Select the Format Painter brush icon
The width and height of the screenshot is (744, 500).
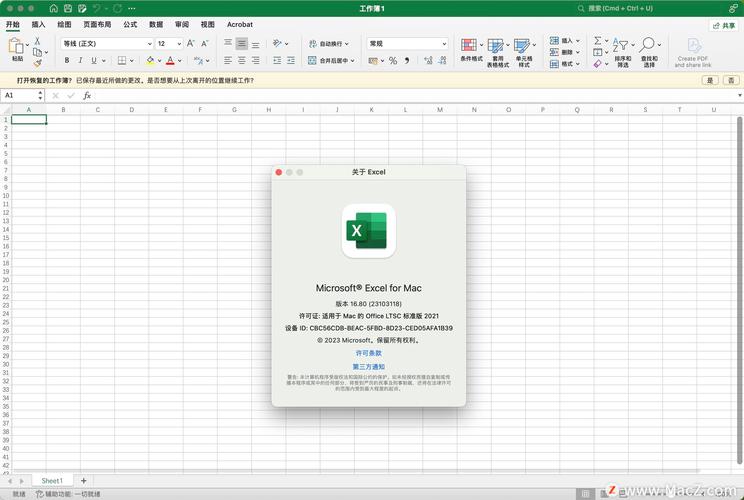(x=37, y=63)
